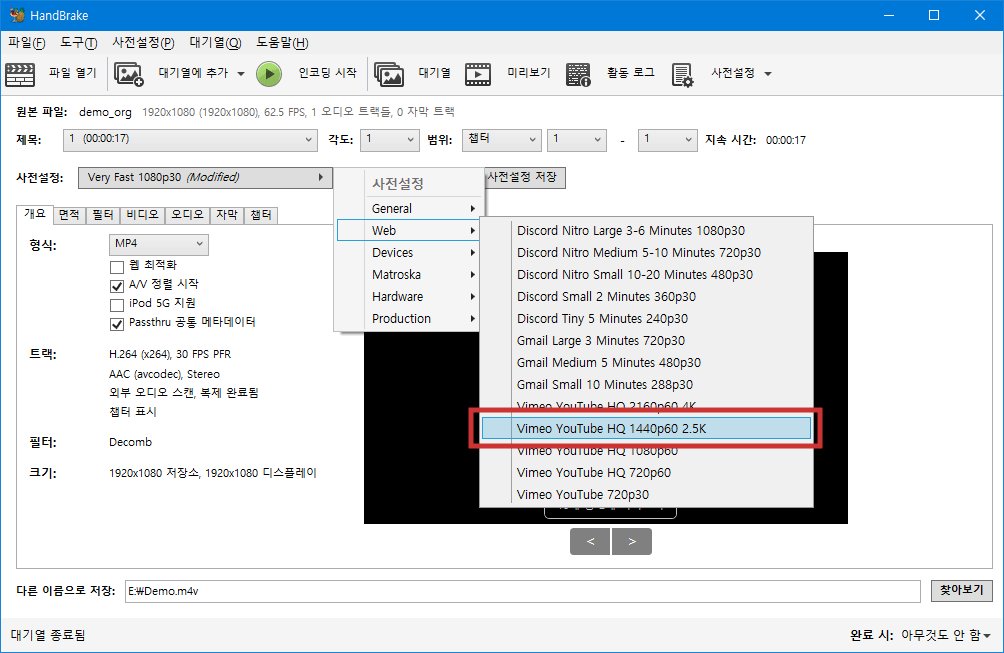The height and width of the screenshot is (653, 1004).
Task: Choose Discord Tiny 5 Minutes 240p30
Action: (647, 319)
